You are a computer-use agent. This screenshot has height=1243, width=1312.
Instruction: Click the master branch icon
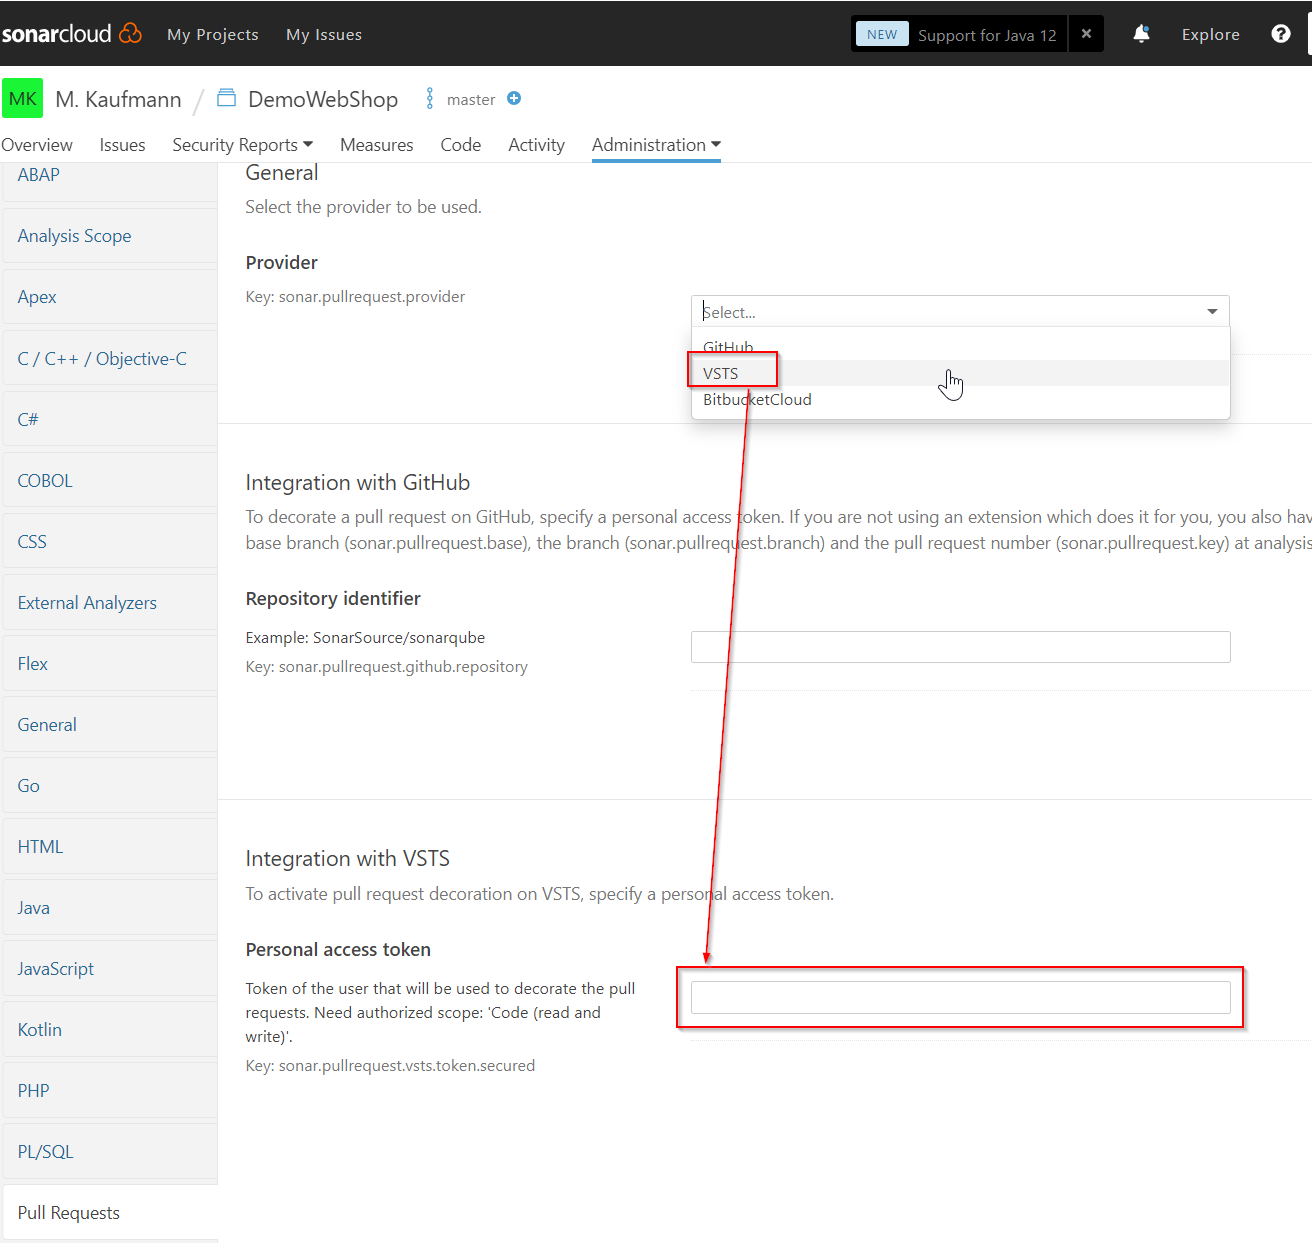[430, 98]
